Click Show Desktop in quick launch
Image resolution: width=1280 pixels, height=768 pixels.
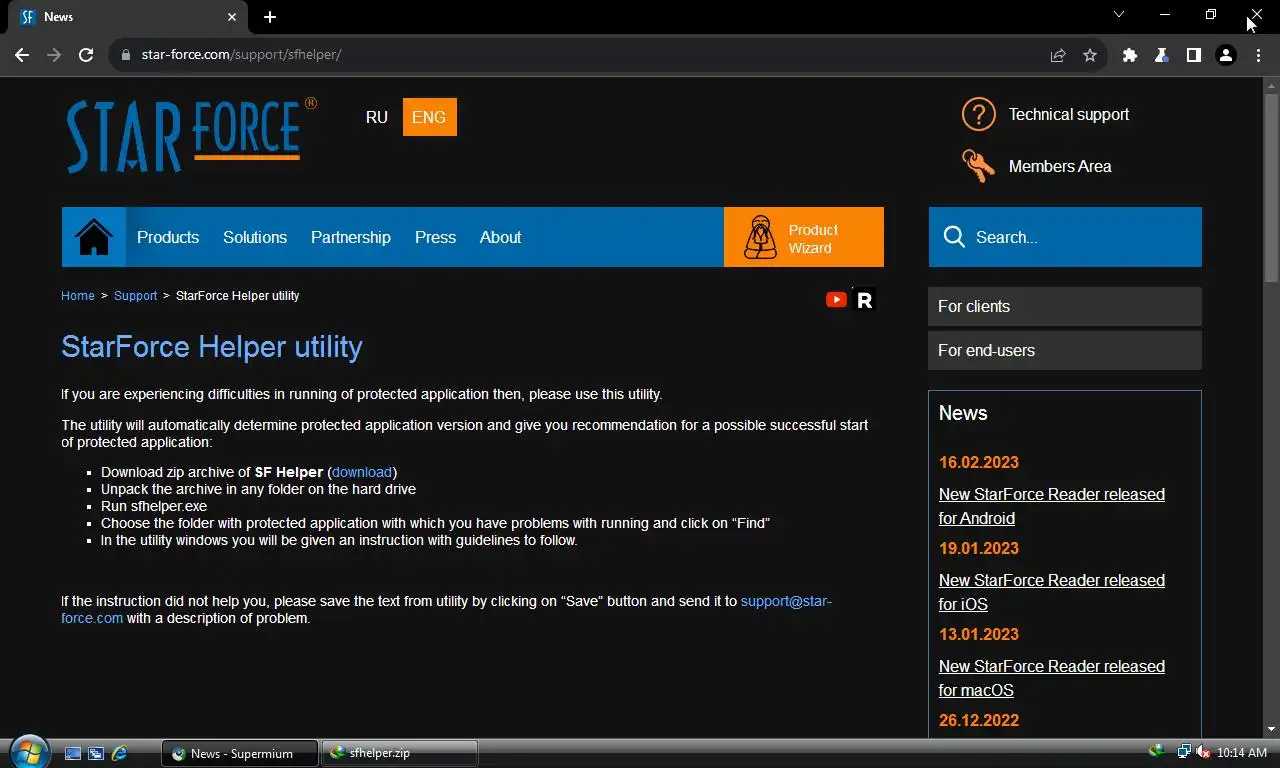tap(73, 753)
